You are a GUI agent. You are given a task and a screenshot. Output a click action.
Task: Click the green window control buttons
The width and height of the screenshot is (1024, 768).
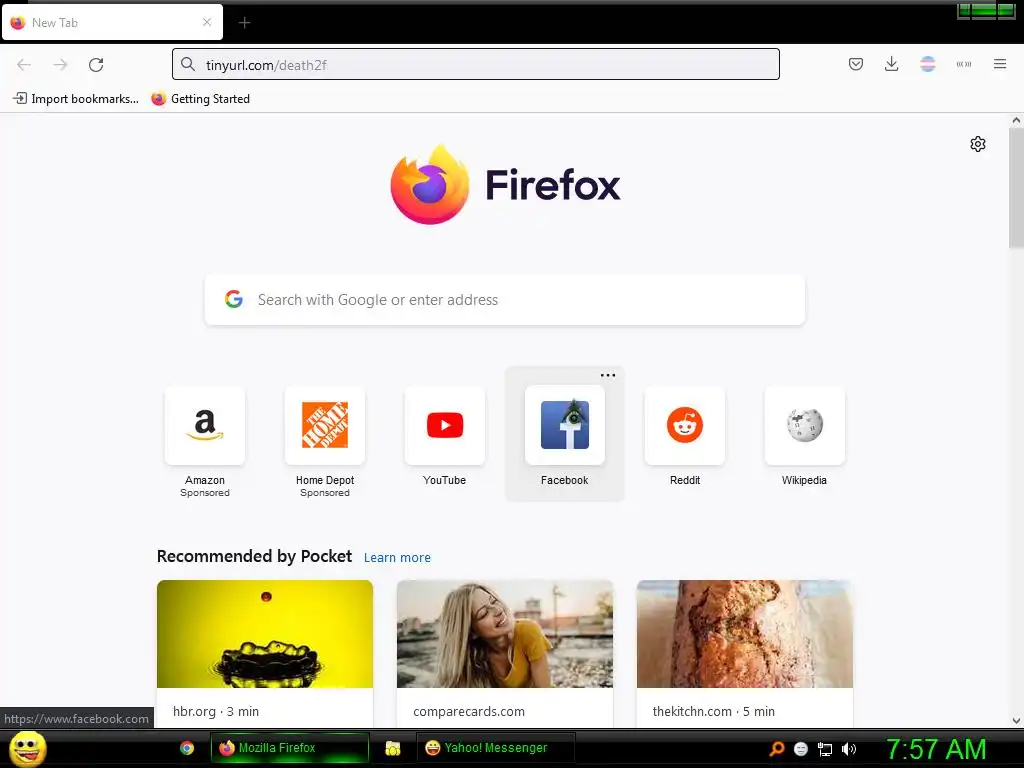(x=986, y=10)
